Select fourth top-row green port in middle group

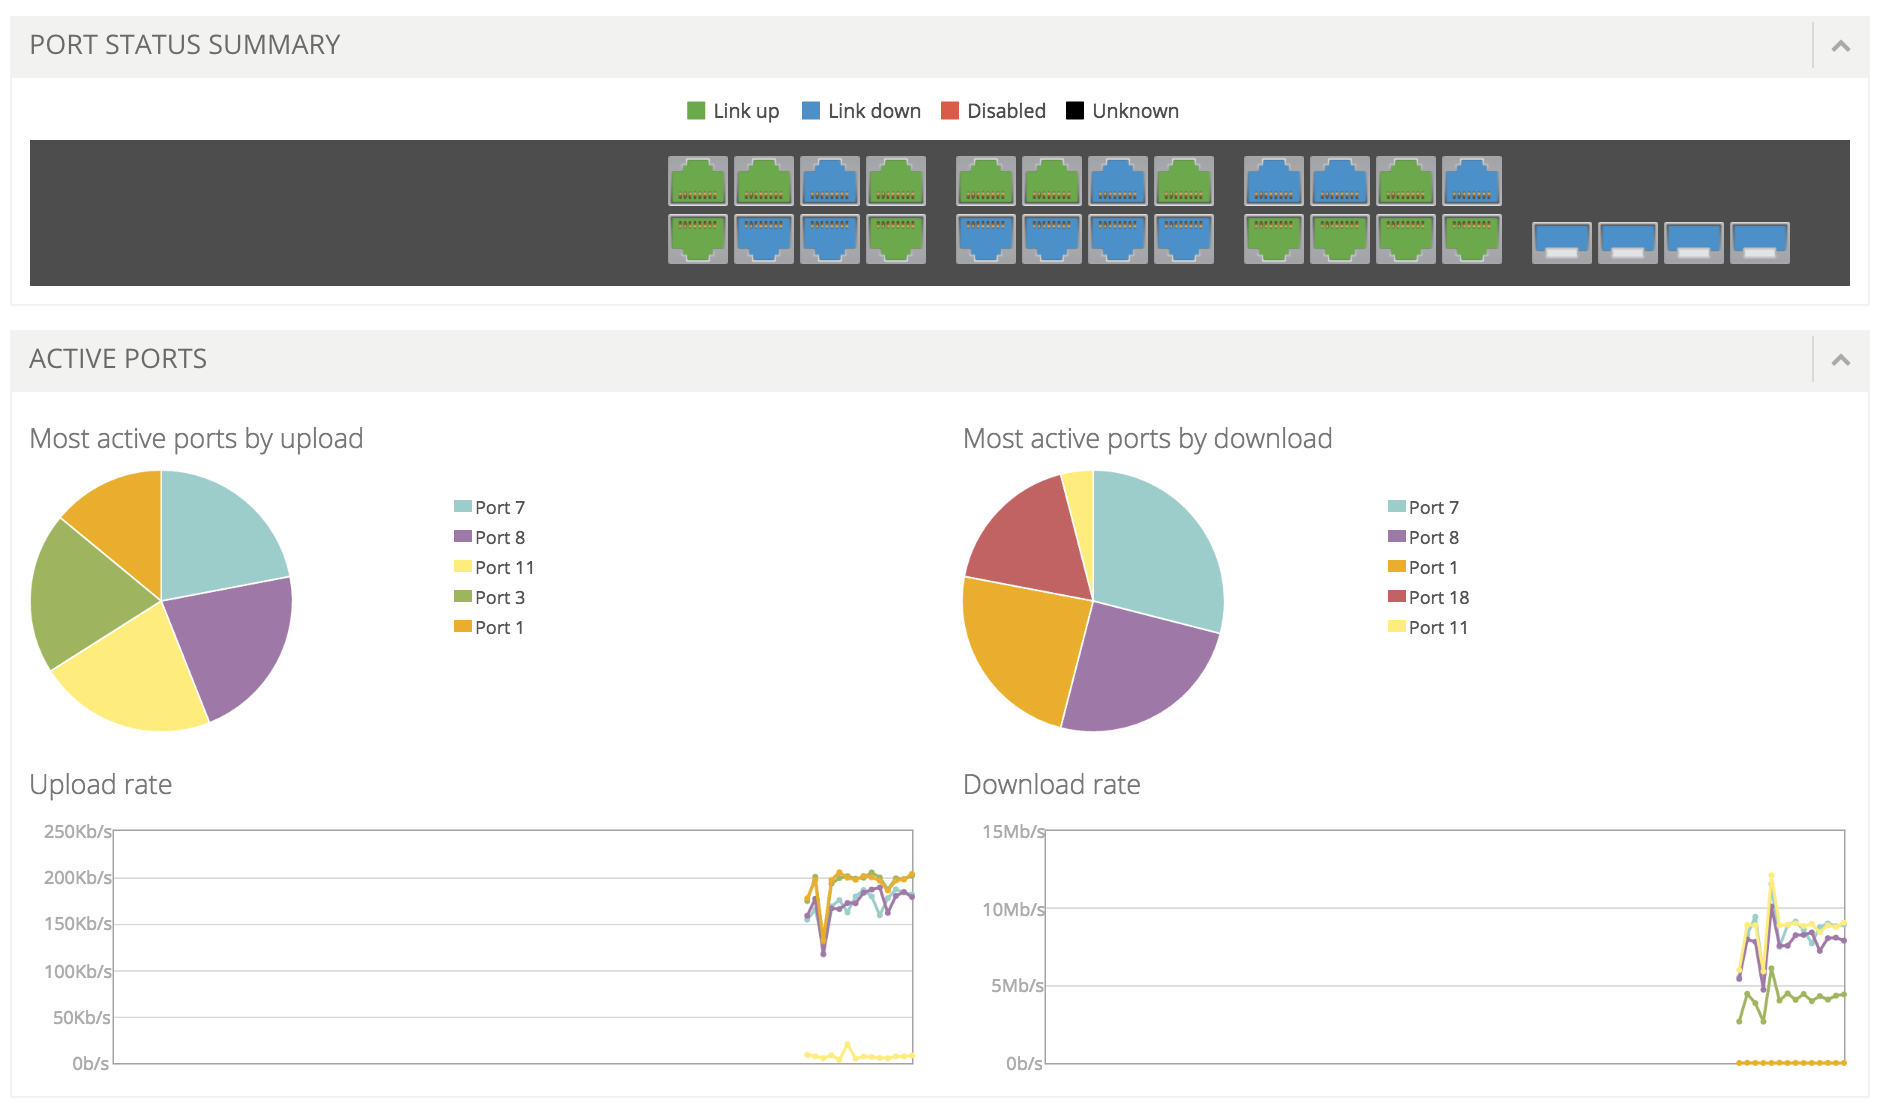[x=1184, y=181]
